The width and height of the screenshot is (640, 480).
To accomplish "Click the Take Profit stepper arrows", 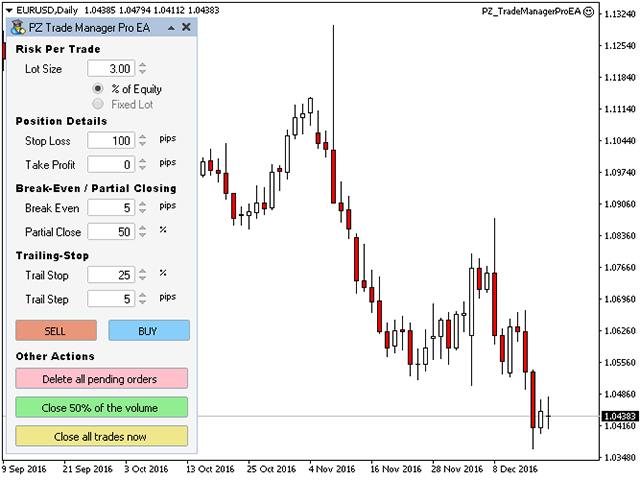I will tap(142, 164).
